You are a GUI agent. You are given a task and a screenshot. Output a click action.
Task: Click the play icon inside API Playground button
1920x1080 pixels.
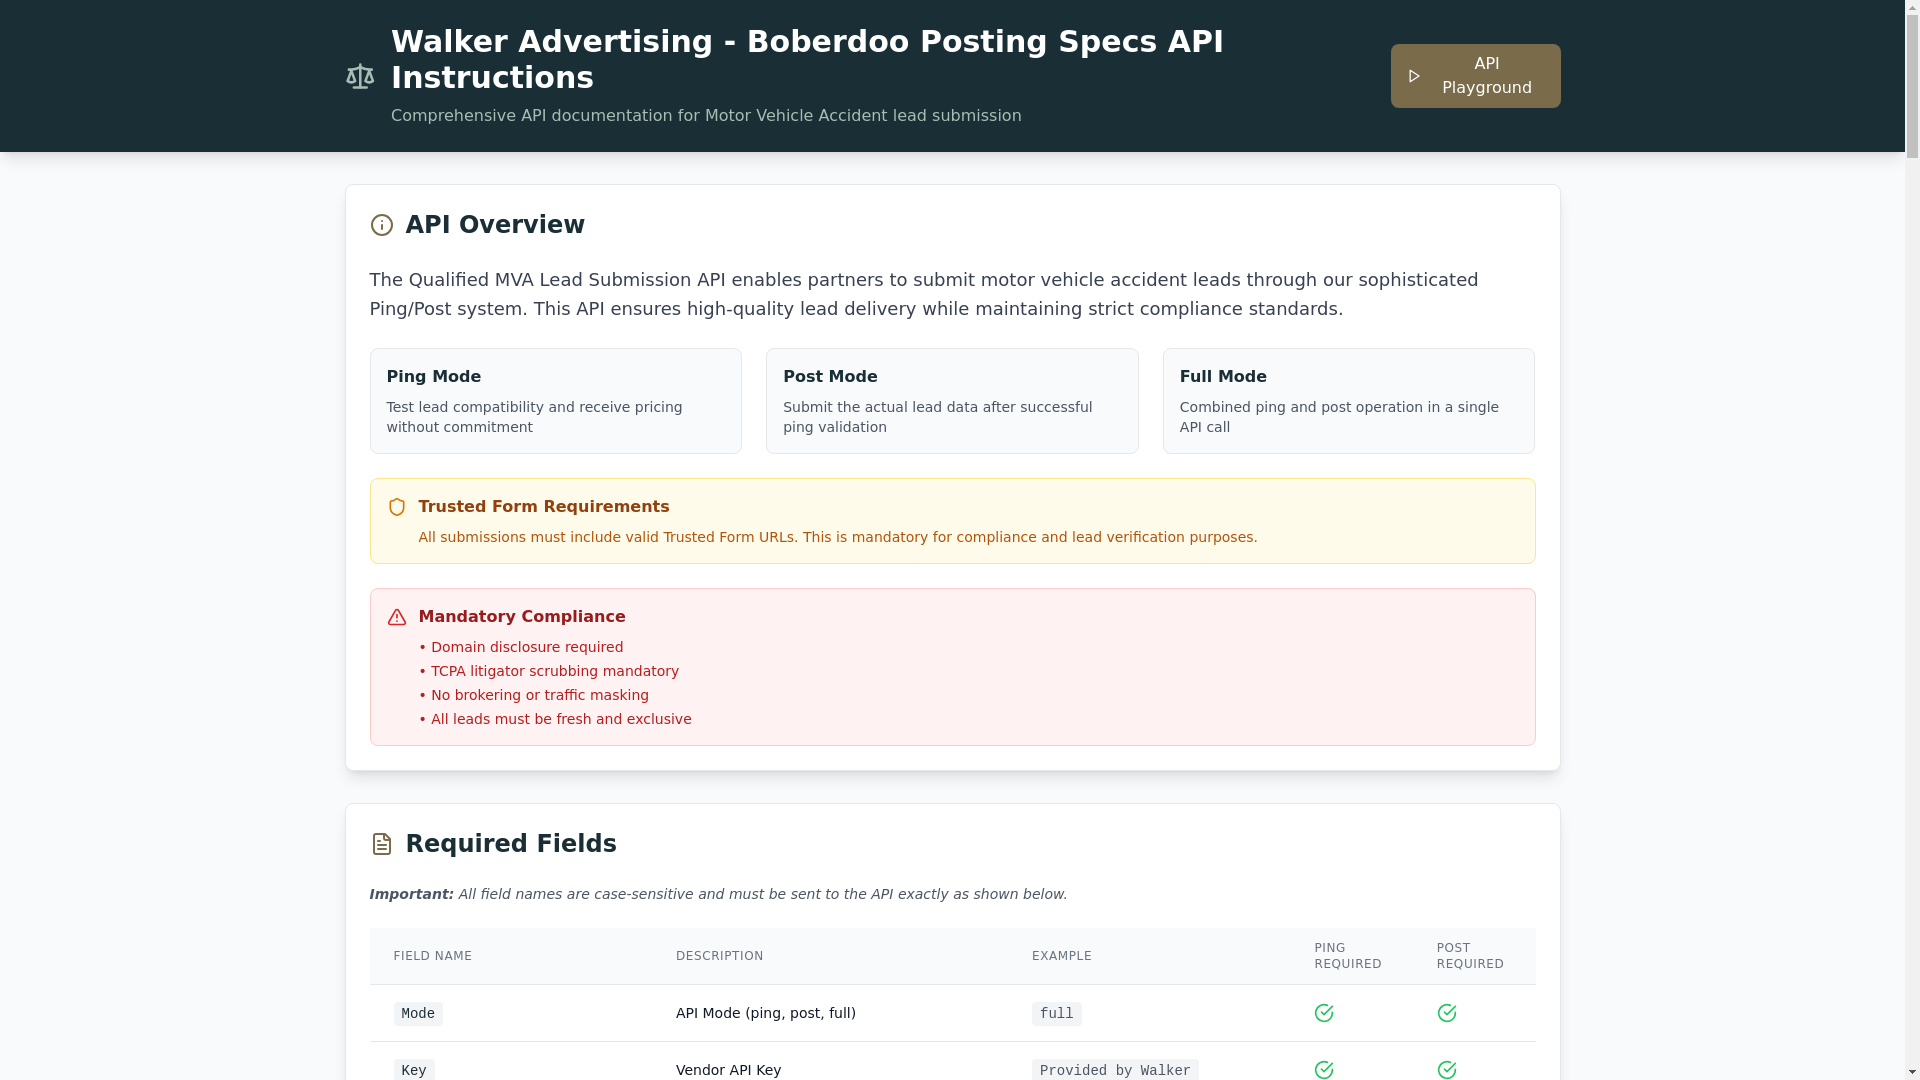1414,76
